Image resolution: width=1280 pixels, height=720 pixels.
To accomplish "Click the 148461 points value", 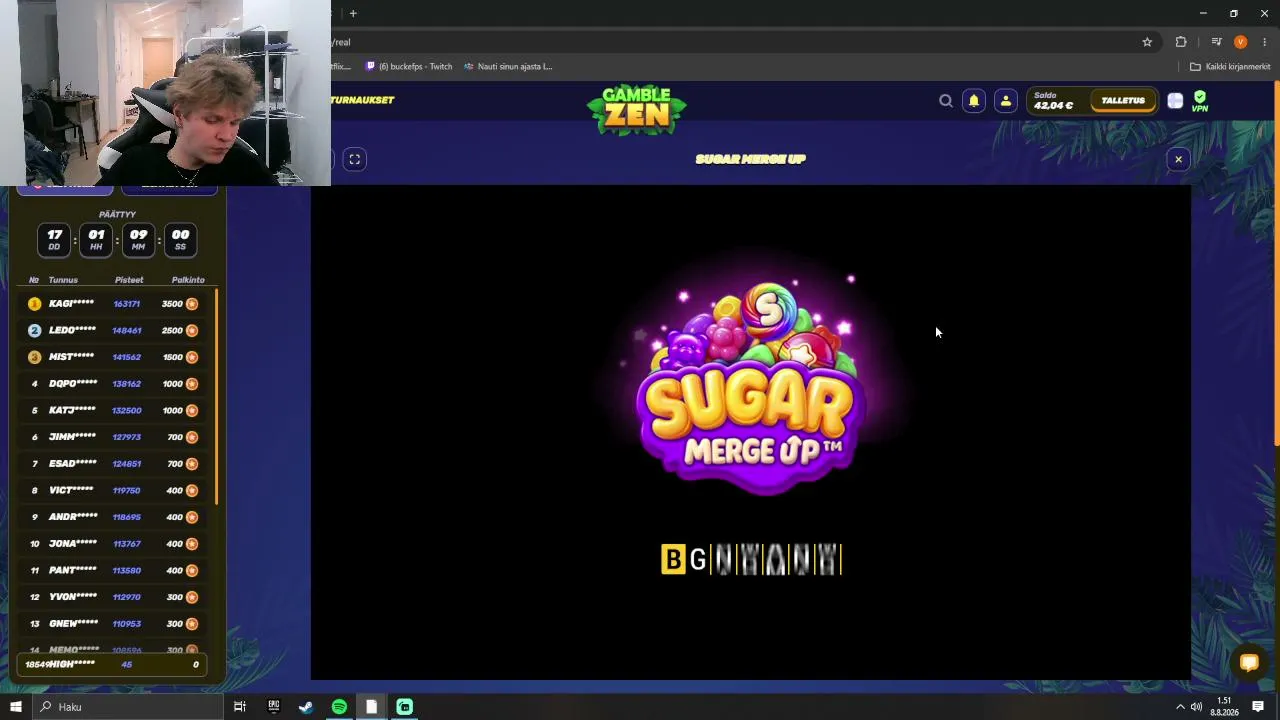I will (x=127, y=331).
